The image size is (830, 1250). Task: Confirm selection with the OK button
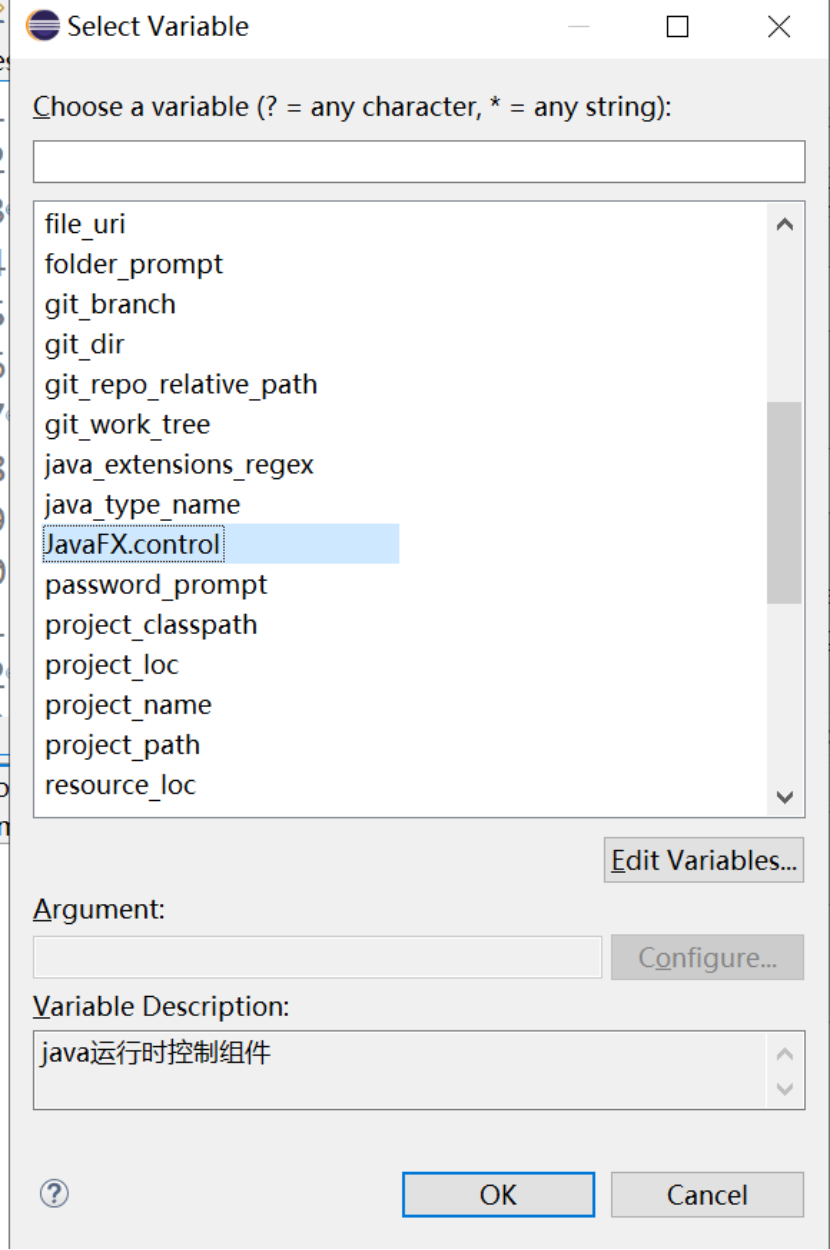pyautogui.click(x=498, y=1194)
